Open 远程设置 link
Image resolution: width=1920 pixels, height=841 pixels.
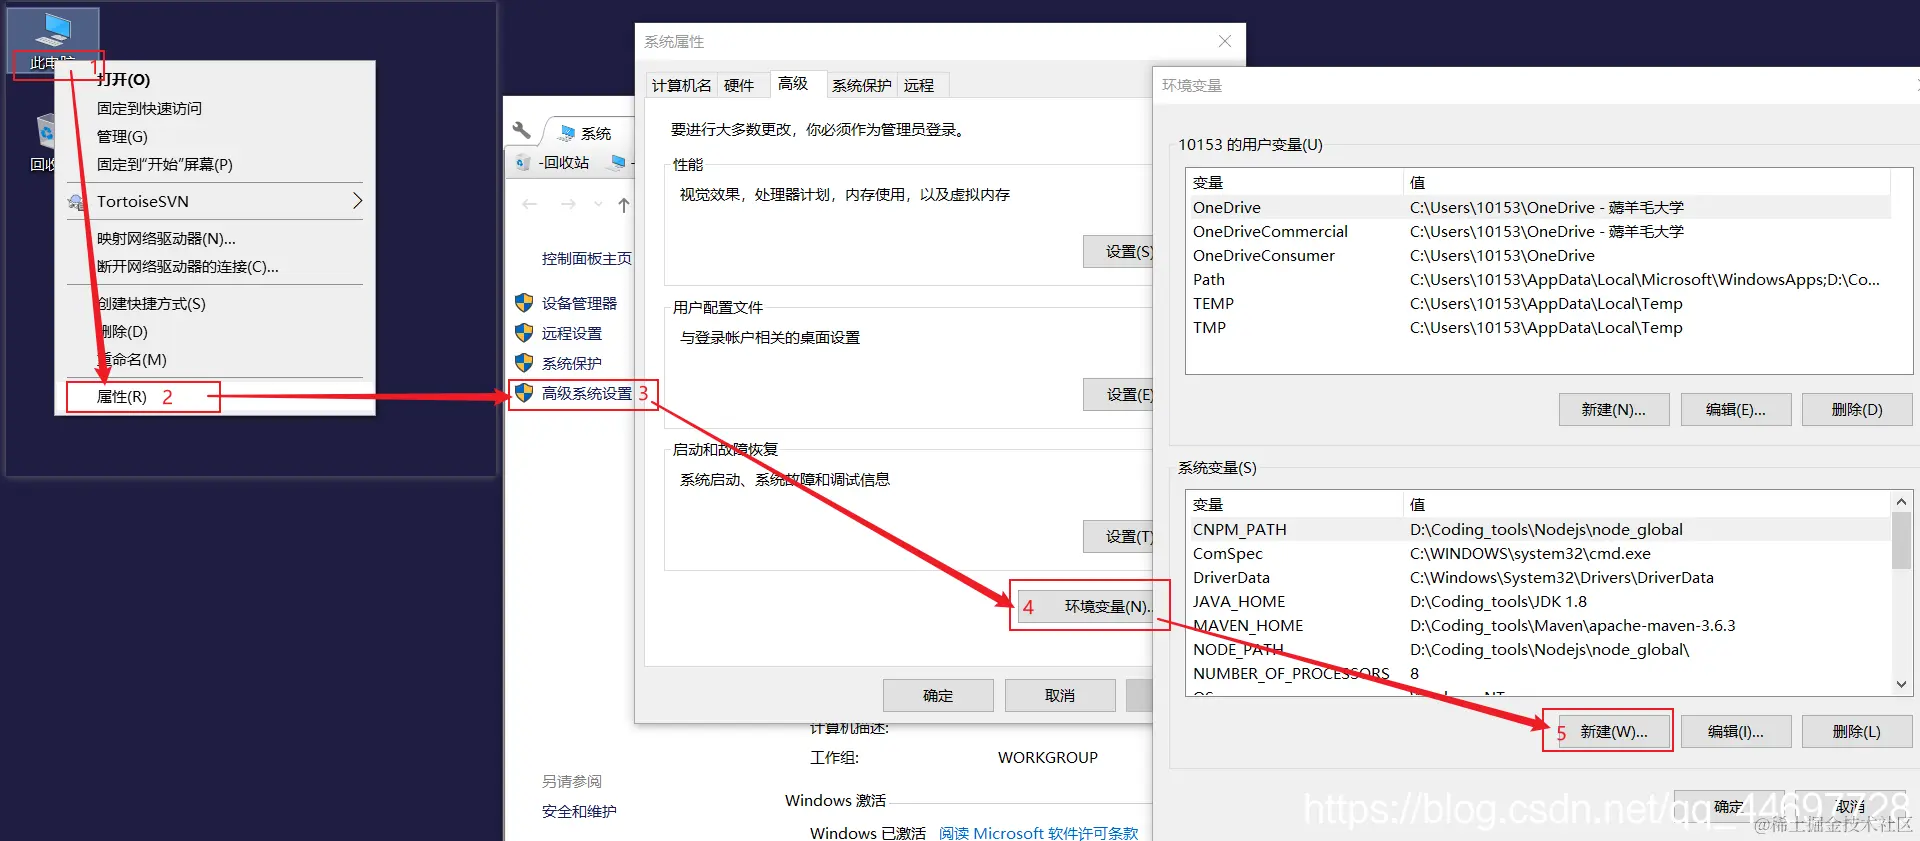(572, 333)
